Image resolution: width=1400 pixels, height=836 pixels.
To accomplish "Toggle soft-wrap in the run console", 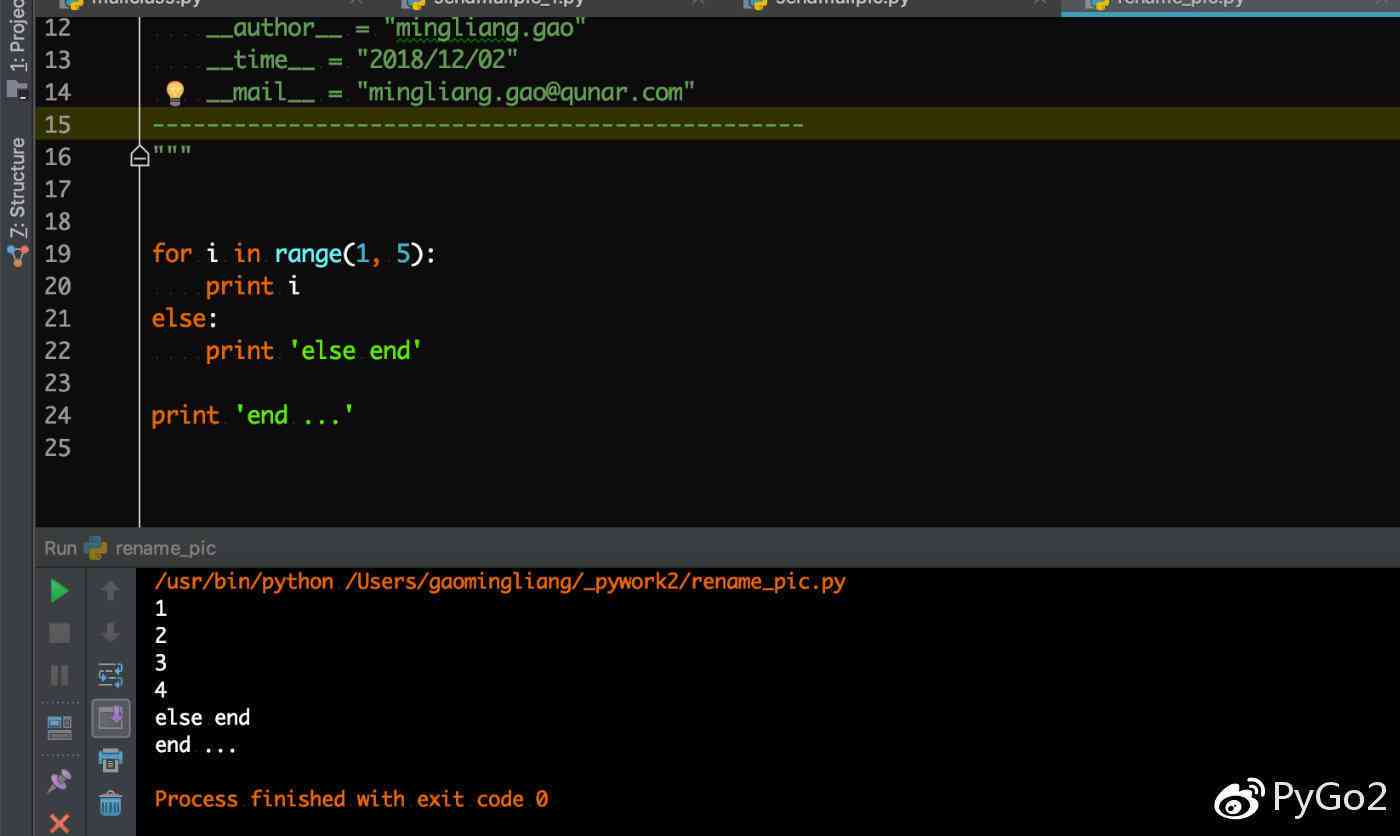I will click(110, 675).
